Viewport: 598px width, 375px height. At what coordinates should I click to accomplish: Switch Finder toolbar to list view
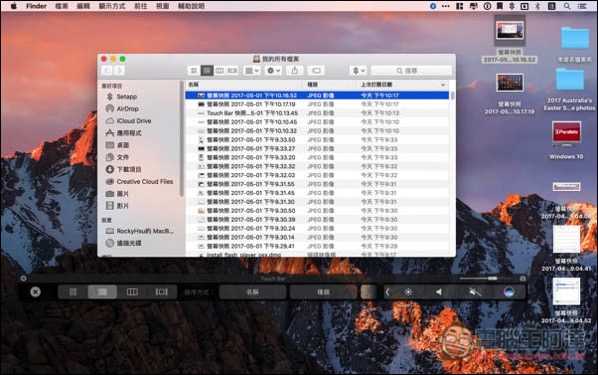(207, 71)
